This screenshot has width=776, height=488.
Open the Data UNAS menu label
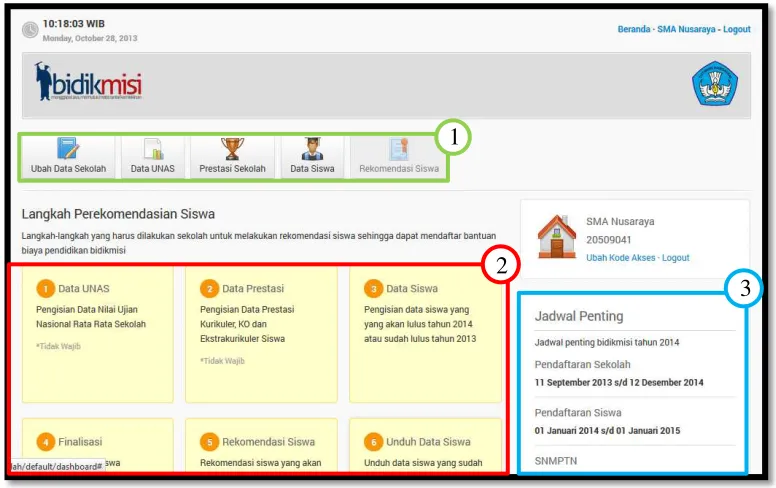click(x=152, y=168)
